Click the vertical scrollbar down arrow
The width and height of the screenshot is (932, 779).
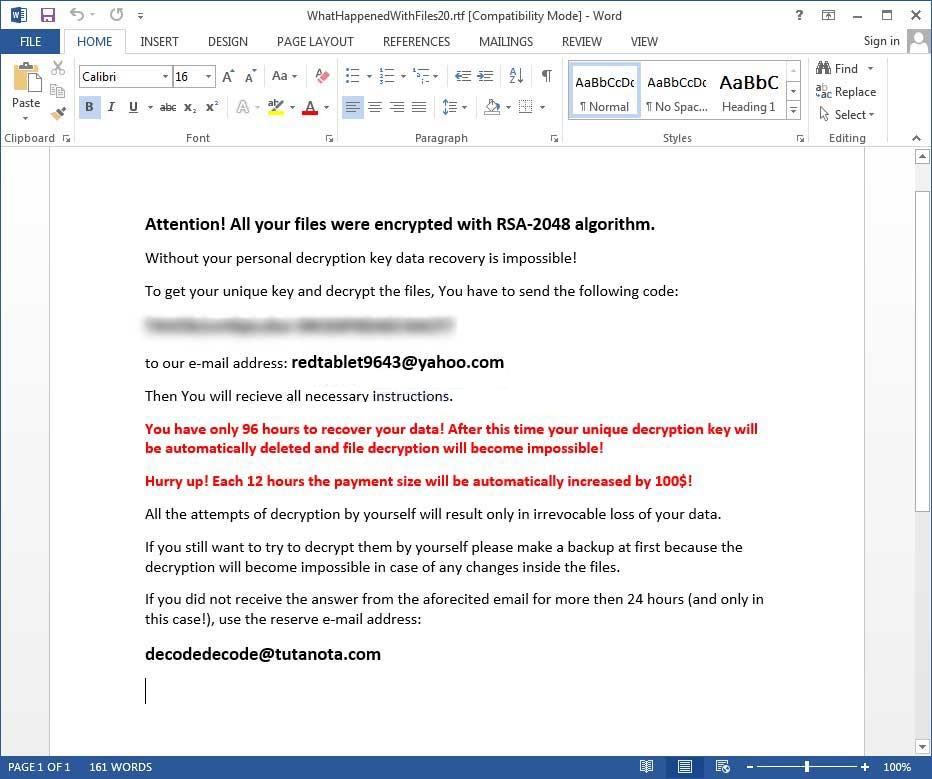[922, 747]
